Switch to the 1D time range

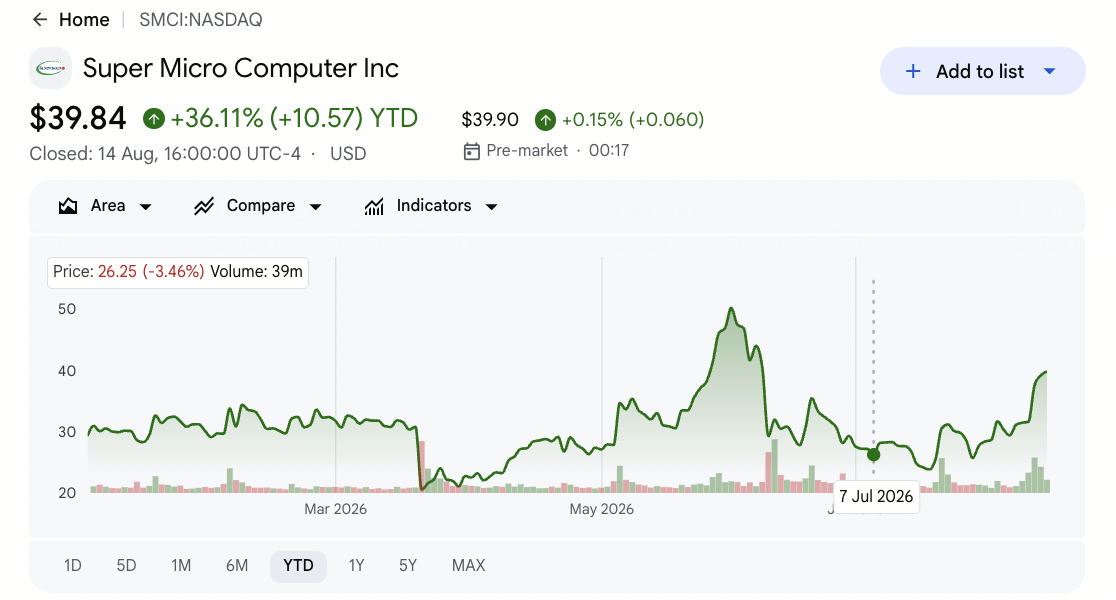[x=73, y=566]
